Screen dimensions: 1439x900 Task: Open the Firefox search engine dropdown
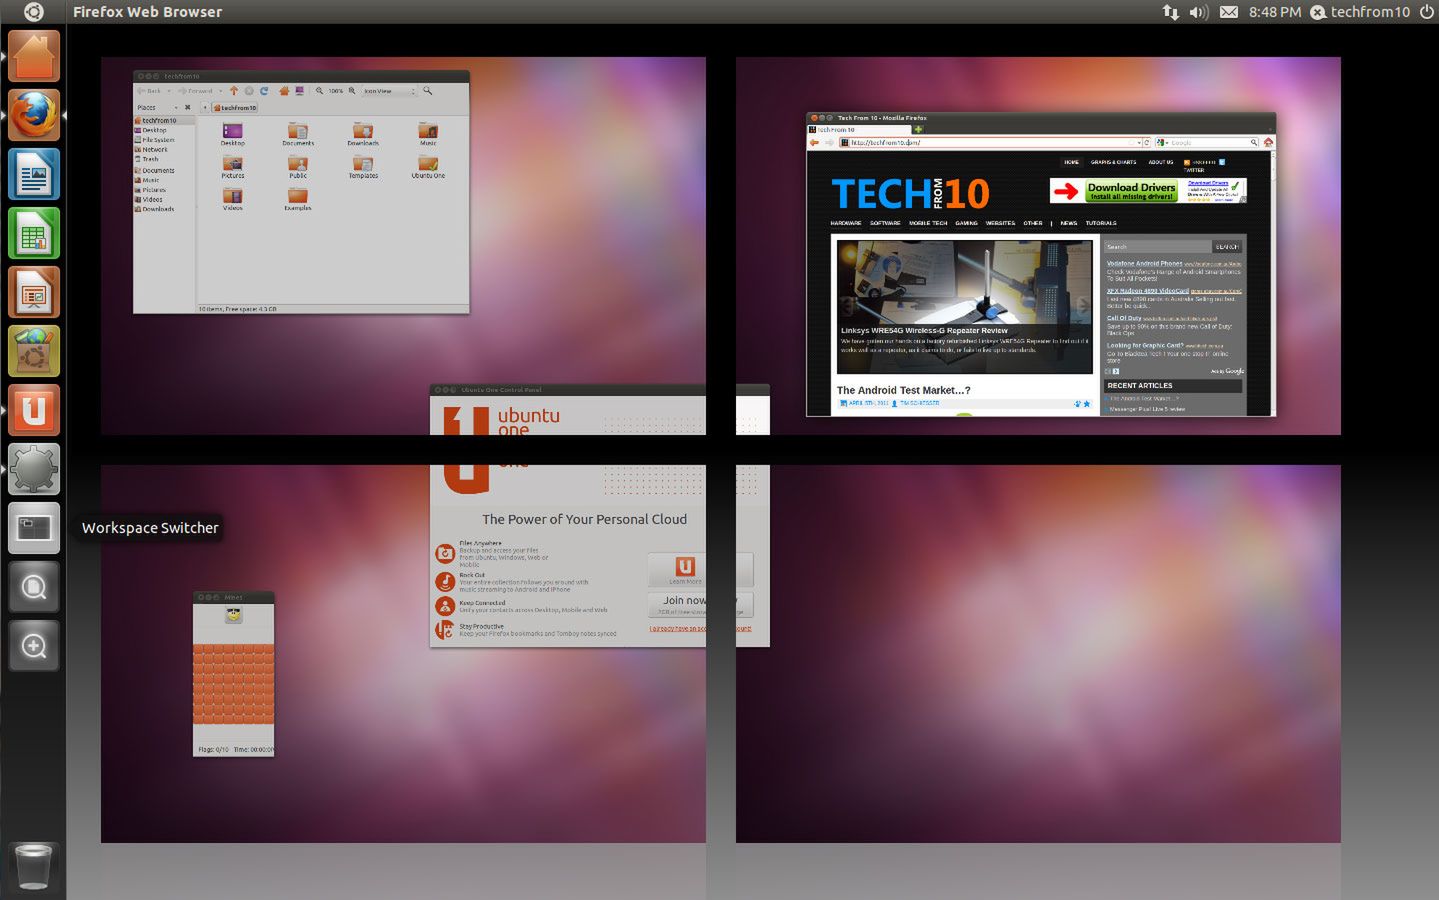tap(1162, 143)
